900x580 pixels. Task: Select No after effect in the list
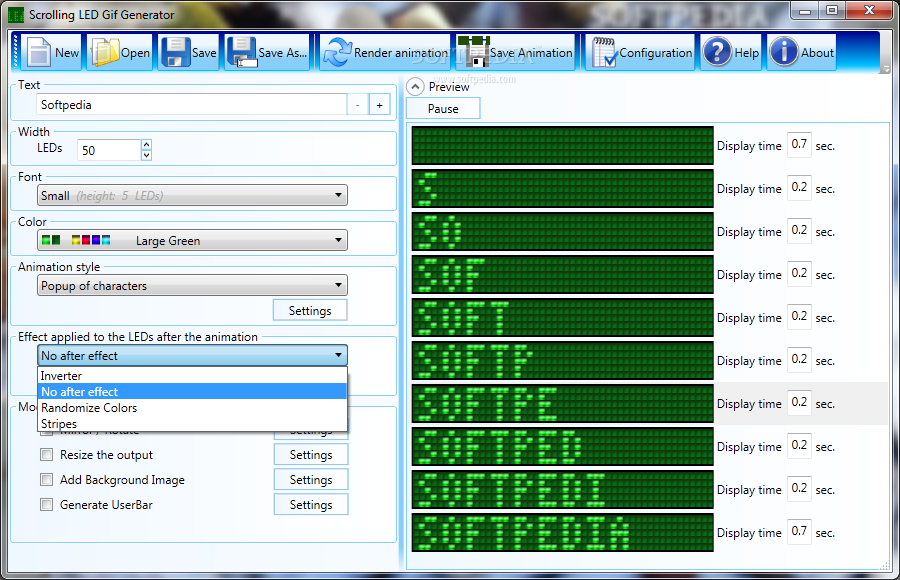point(192,392)
